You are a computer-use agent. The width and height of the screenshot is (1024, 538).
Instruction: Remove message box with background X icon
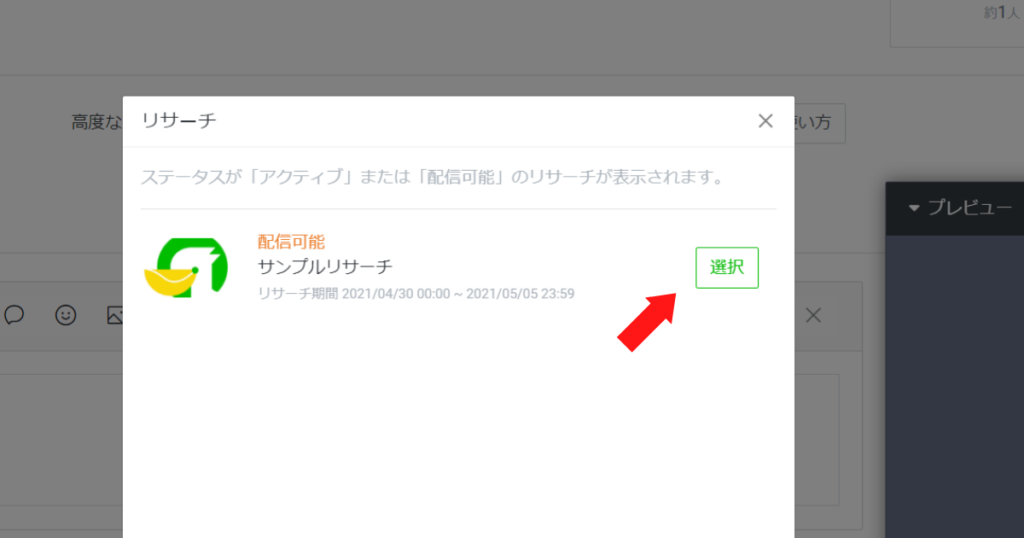coord(813,315)
